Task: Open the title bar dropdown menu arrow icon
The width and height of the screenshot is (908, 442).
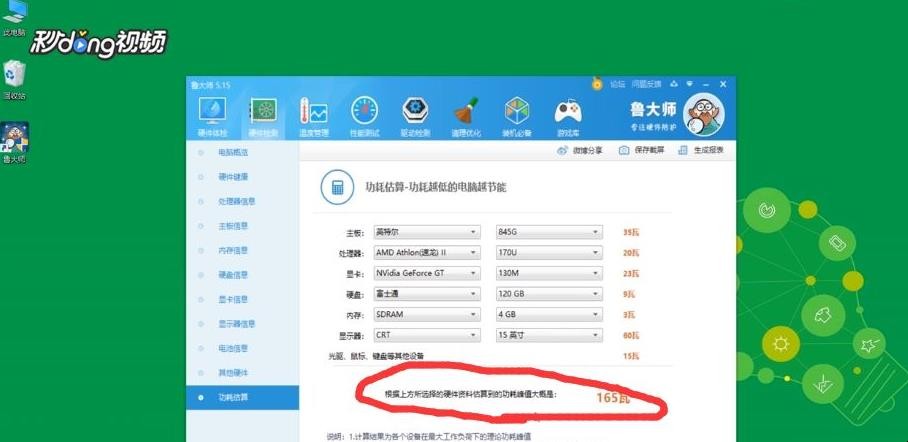Action: [x=690, y=84]
